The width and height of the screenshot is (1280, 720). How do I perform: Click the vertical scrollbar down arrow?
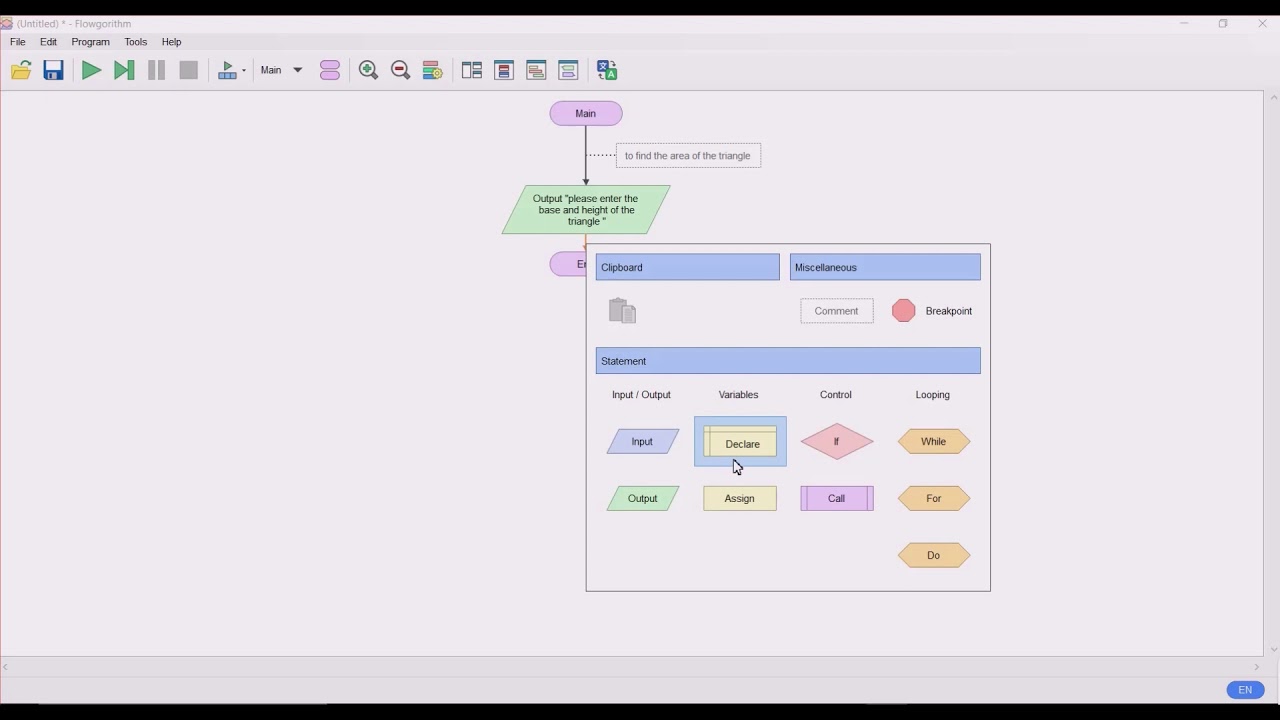[x=1273, y=649]
